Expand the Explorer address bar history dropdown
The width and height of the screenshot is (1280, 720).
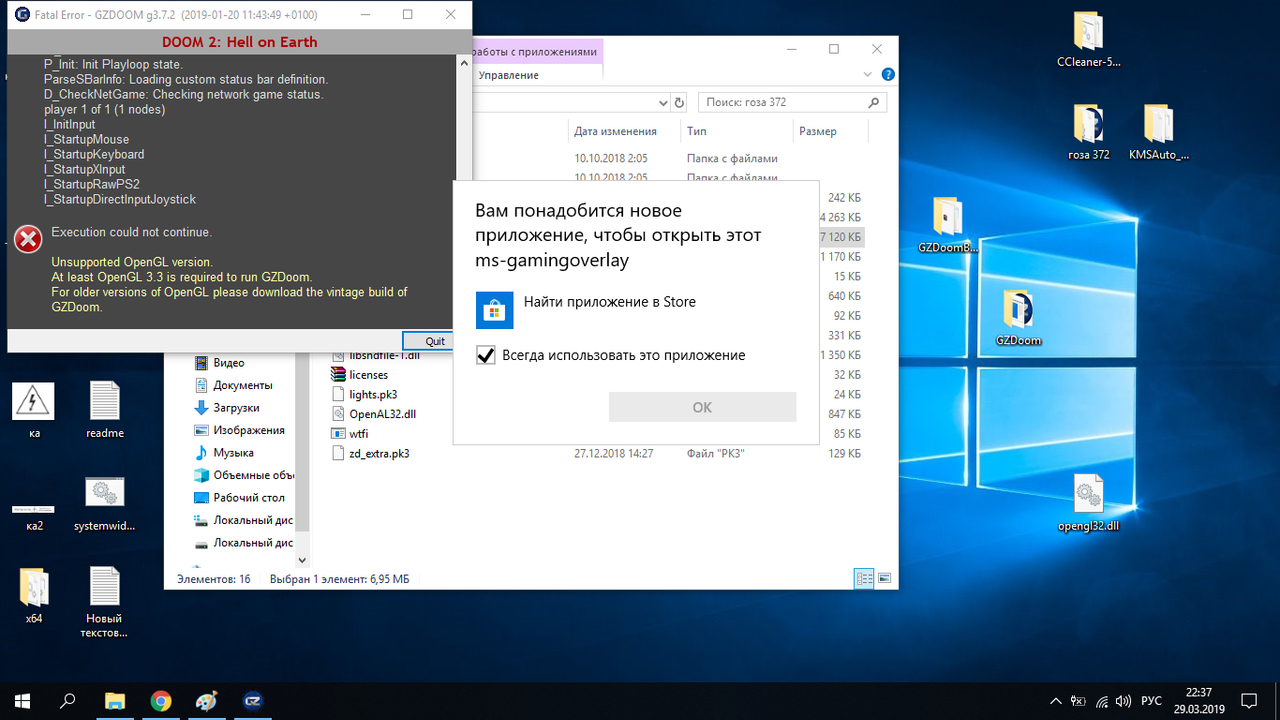click(x=662, y=103)
